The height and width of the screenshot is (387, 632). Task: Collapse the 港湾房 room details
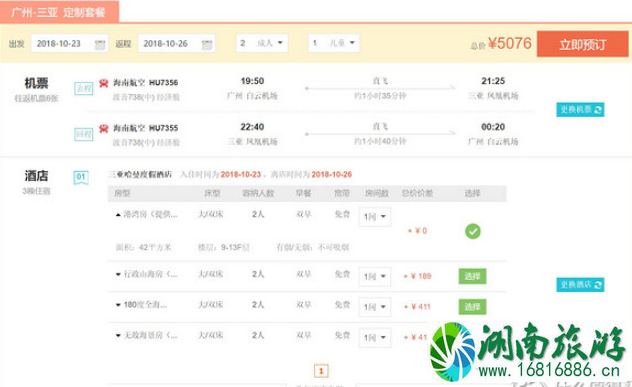(x=118, y=215)
